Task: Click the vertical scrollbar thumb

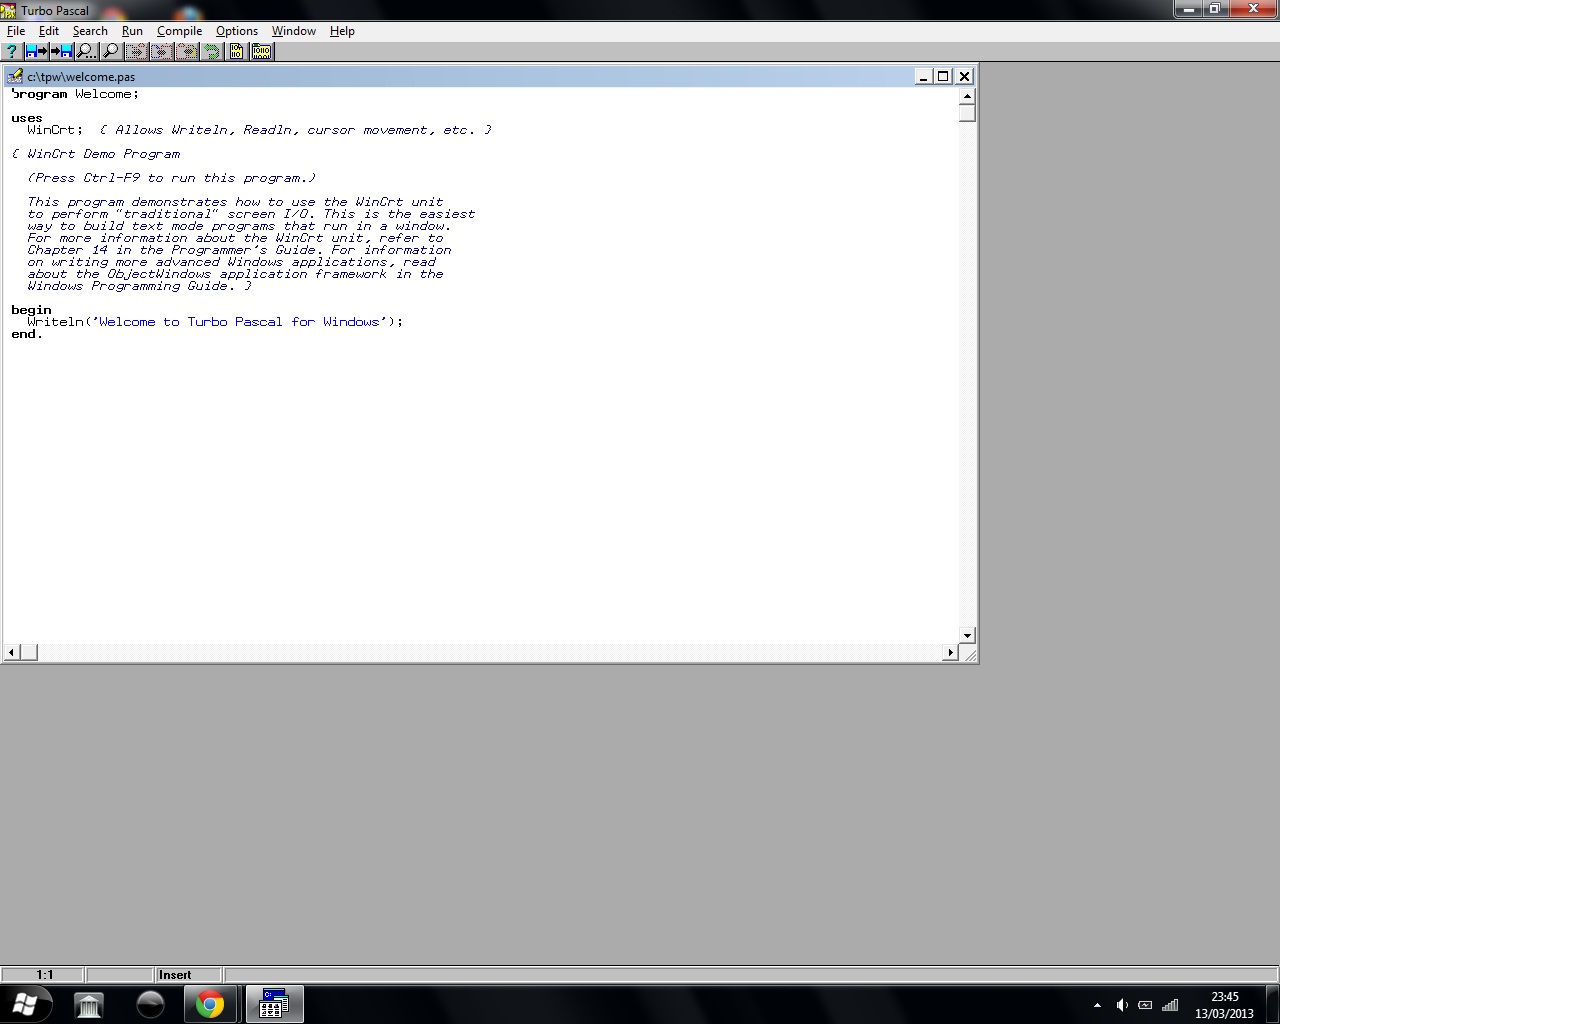Action: 967,113
